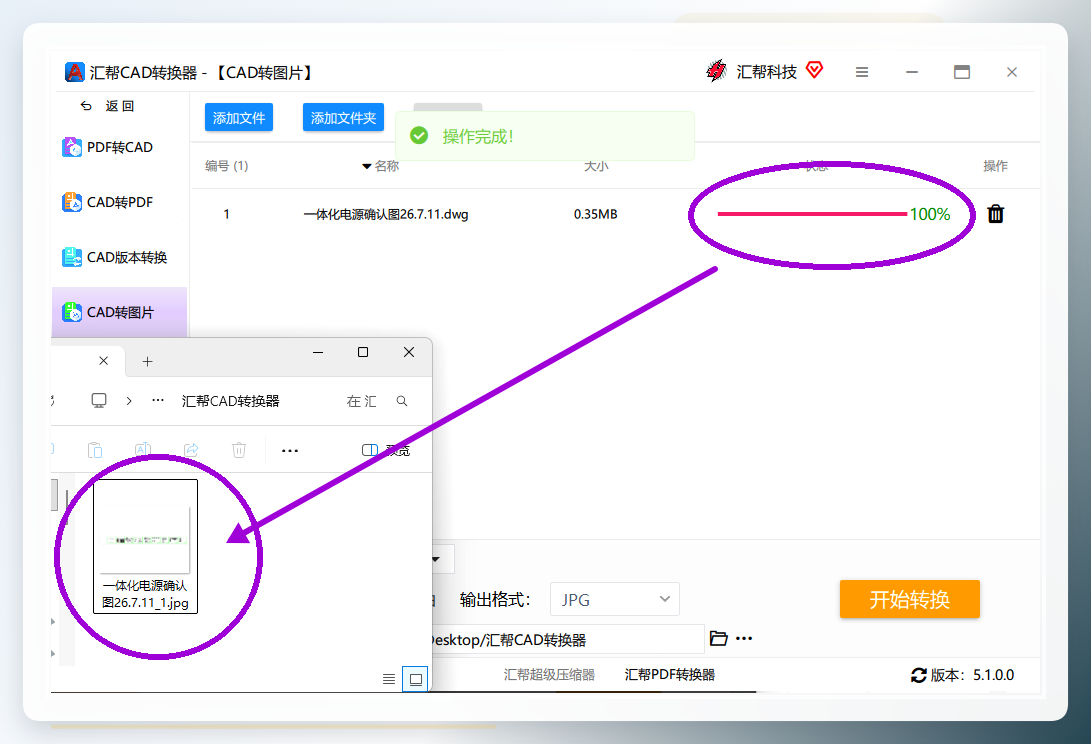
Task: Click the hamburger menu icon in title bar
Action: click(x=861, y=72)
